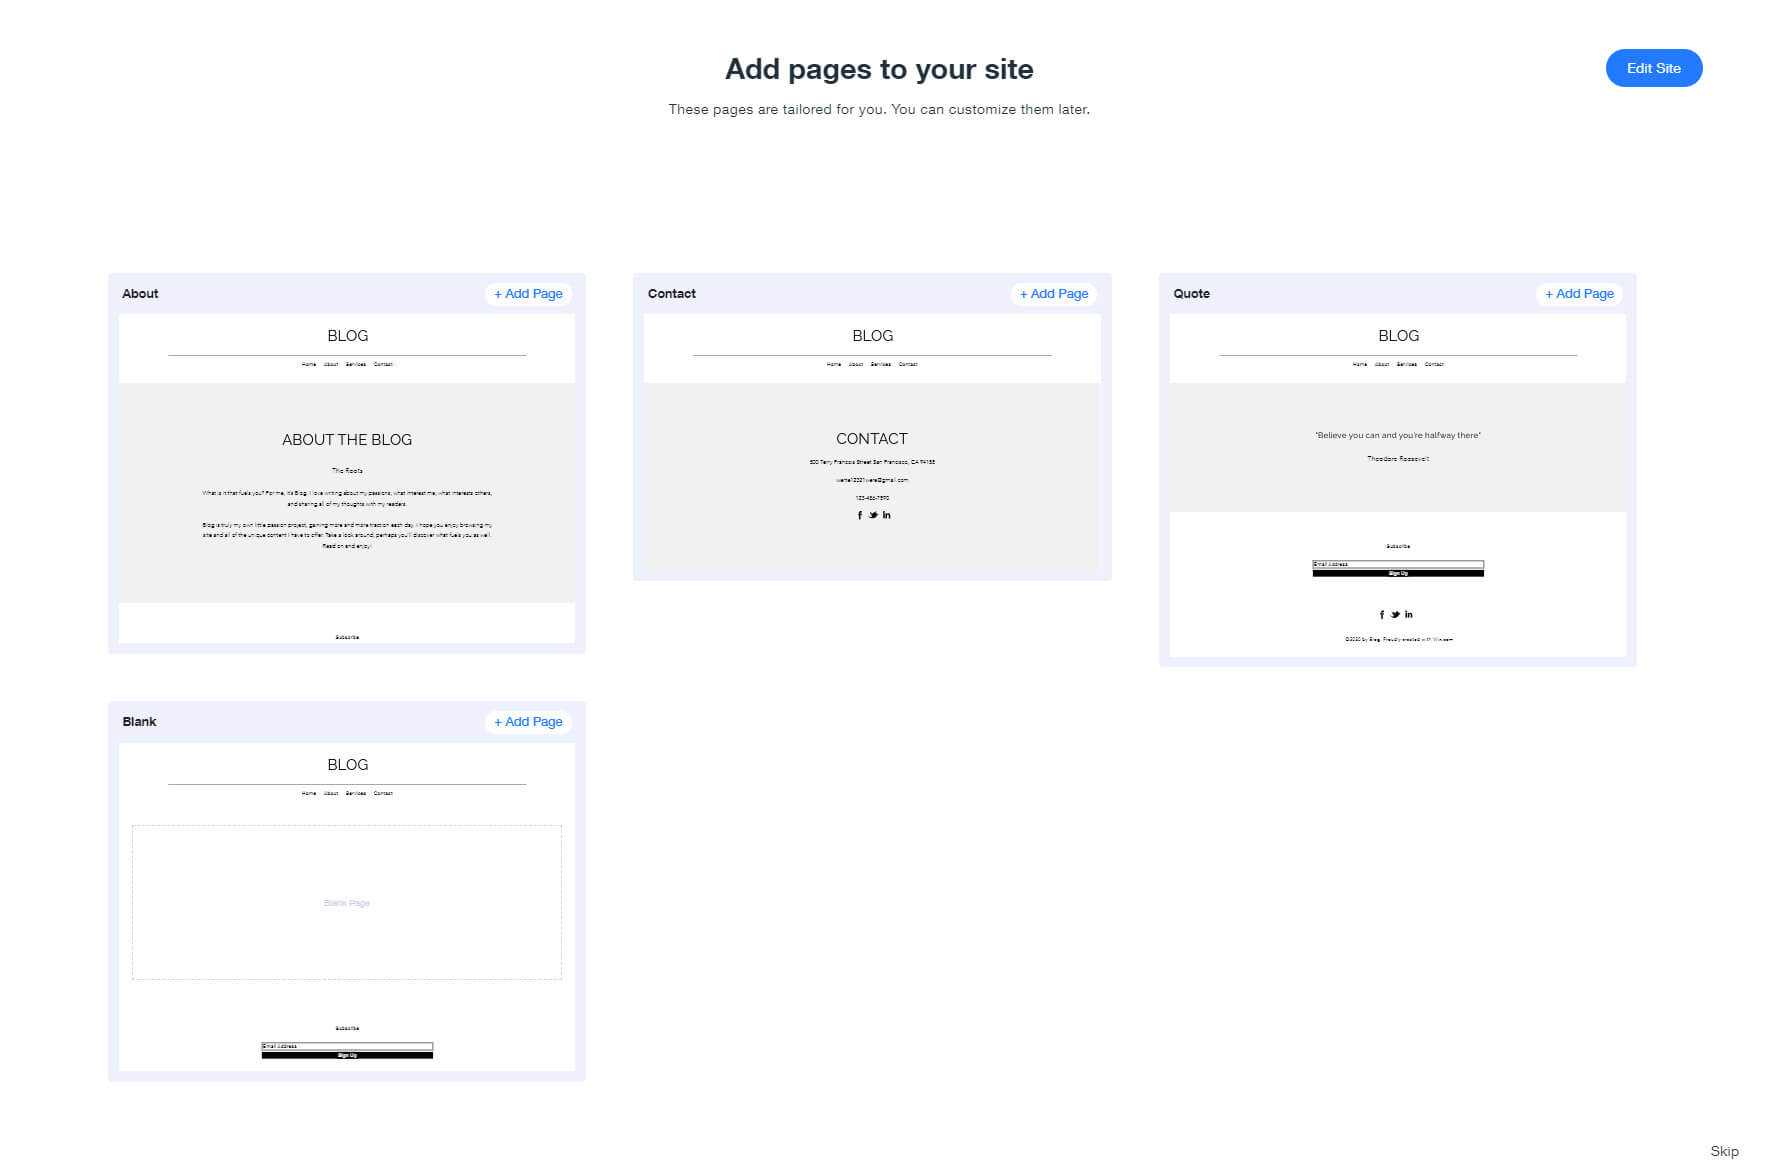Add the Quote page
Image resolution: width=1766 pixels, height=1167 pixels.
coord(1577,293)
